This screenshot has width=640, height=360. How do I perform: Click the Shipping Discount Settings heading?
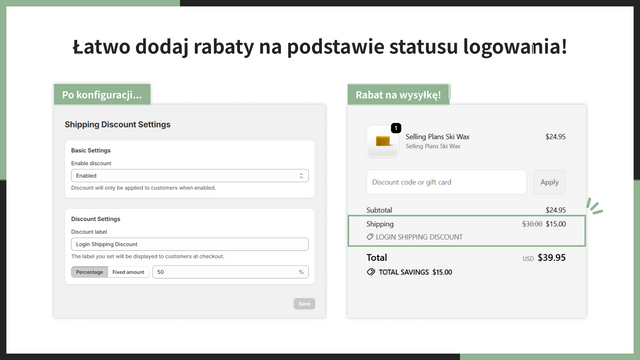pyautogui.click(x=118, y=124)
